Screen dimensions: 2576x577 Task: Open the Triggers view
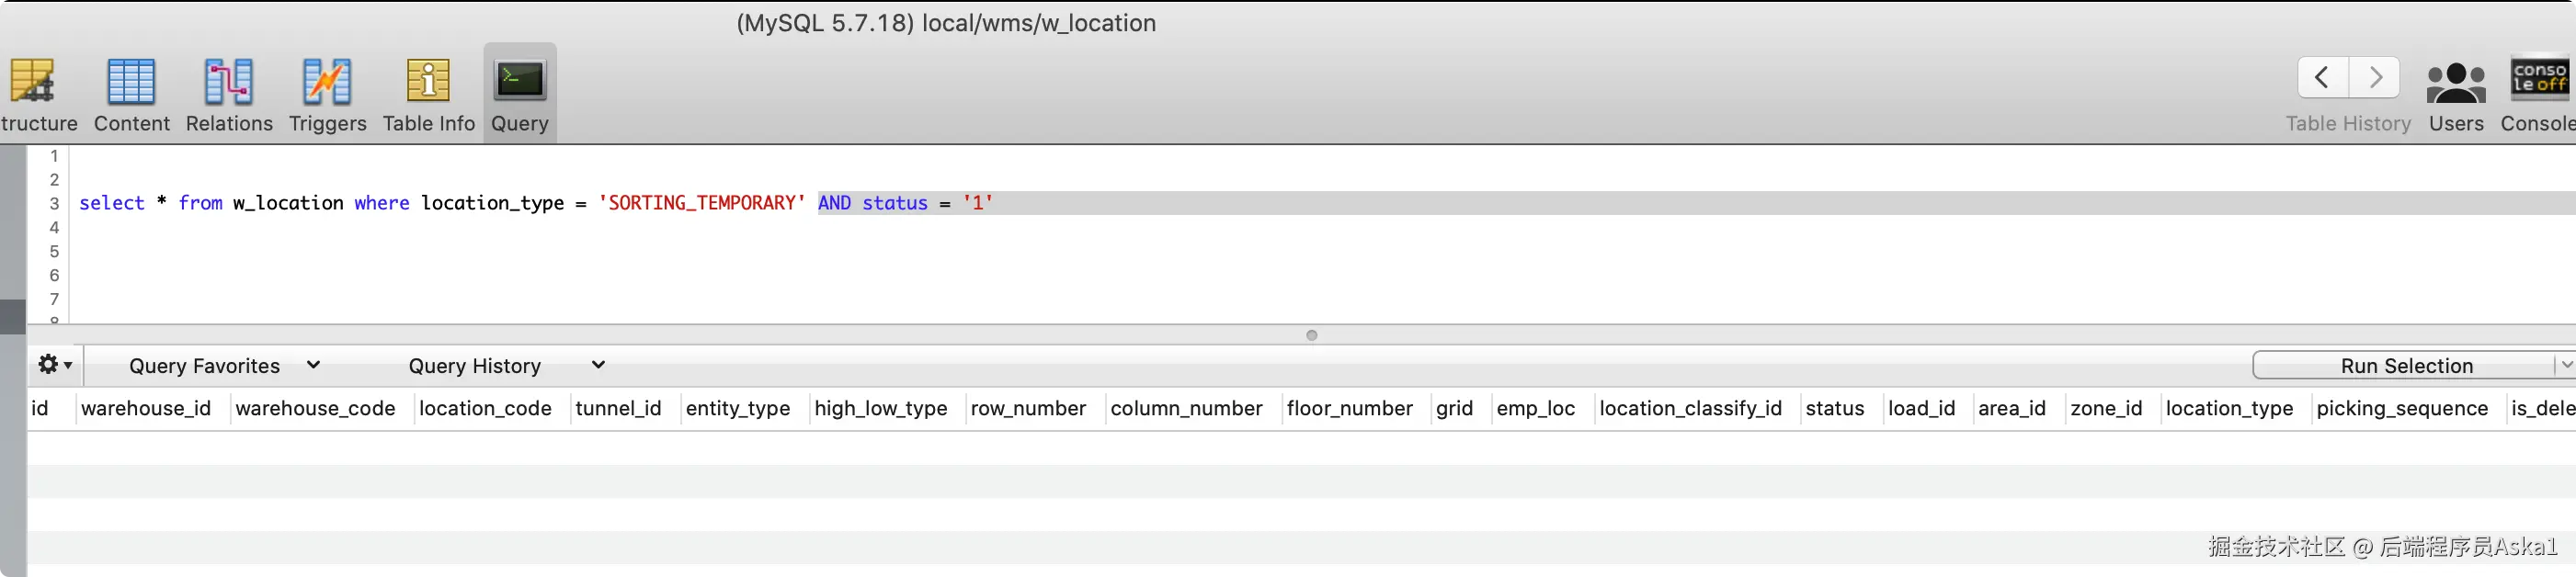pos(327,82)
